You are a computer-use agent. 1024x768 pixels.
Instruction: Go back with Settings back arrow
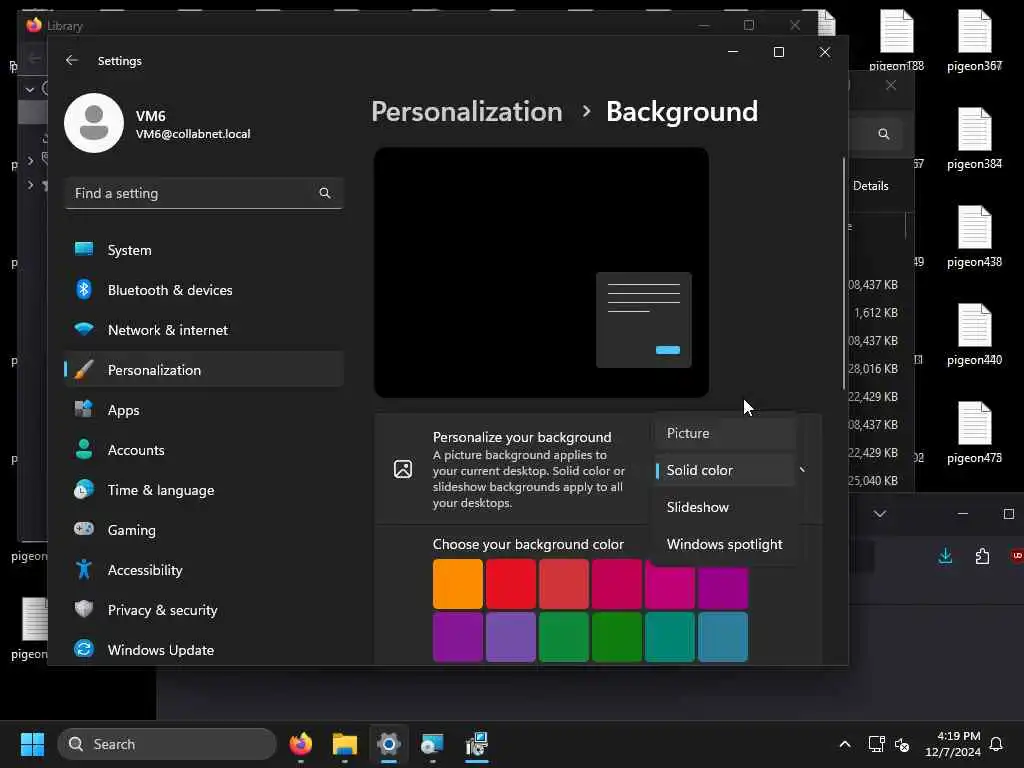(x=72, y=60)
